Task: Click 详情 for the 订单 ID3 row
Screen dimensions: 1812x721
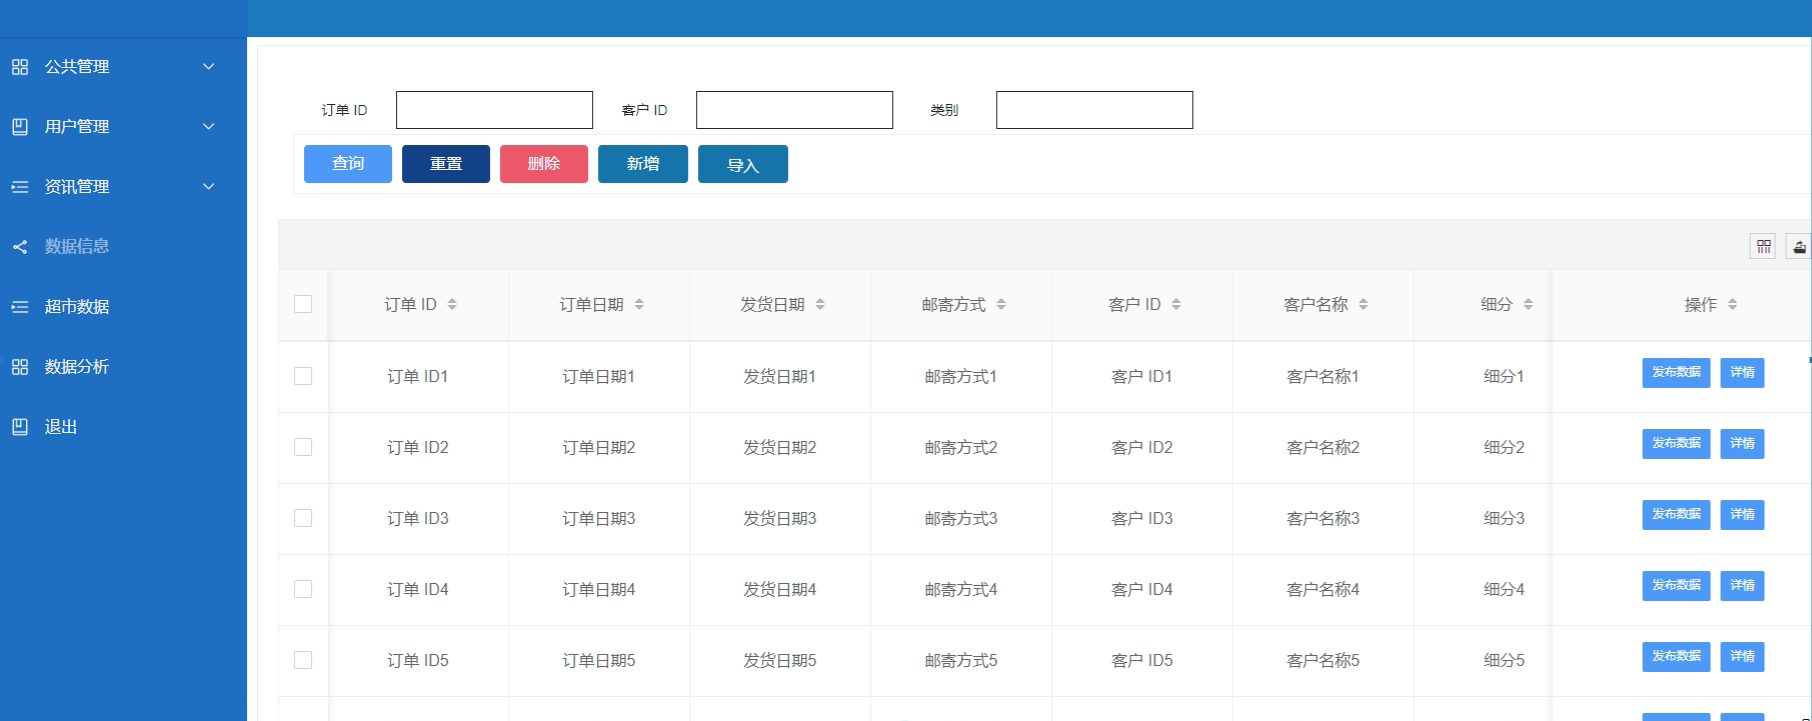Action: coord(1742,515)
